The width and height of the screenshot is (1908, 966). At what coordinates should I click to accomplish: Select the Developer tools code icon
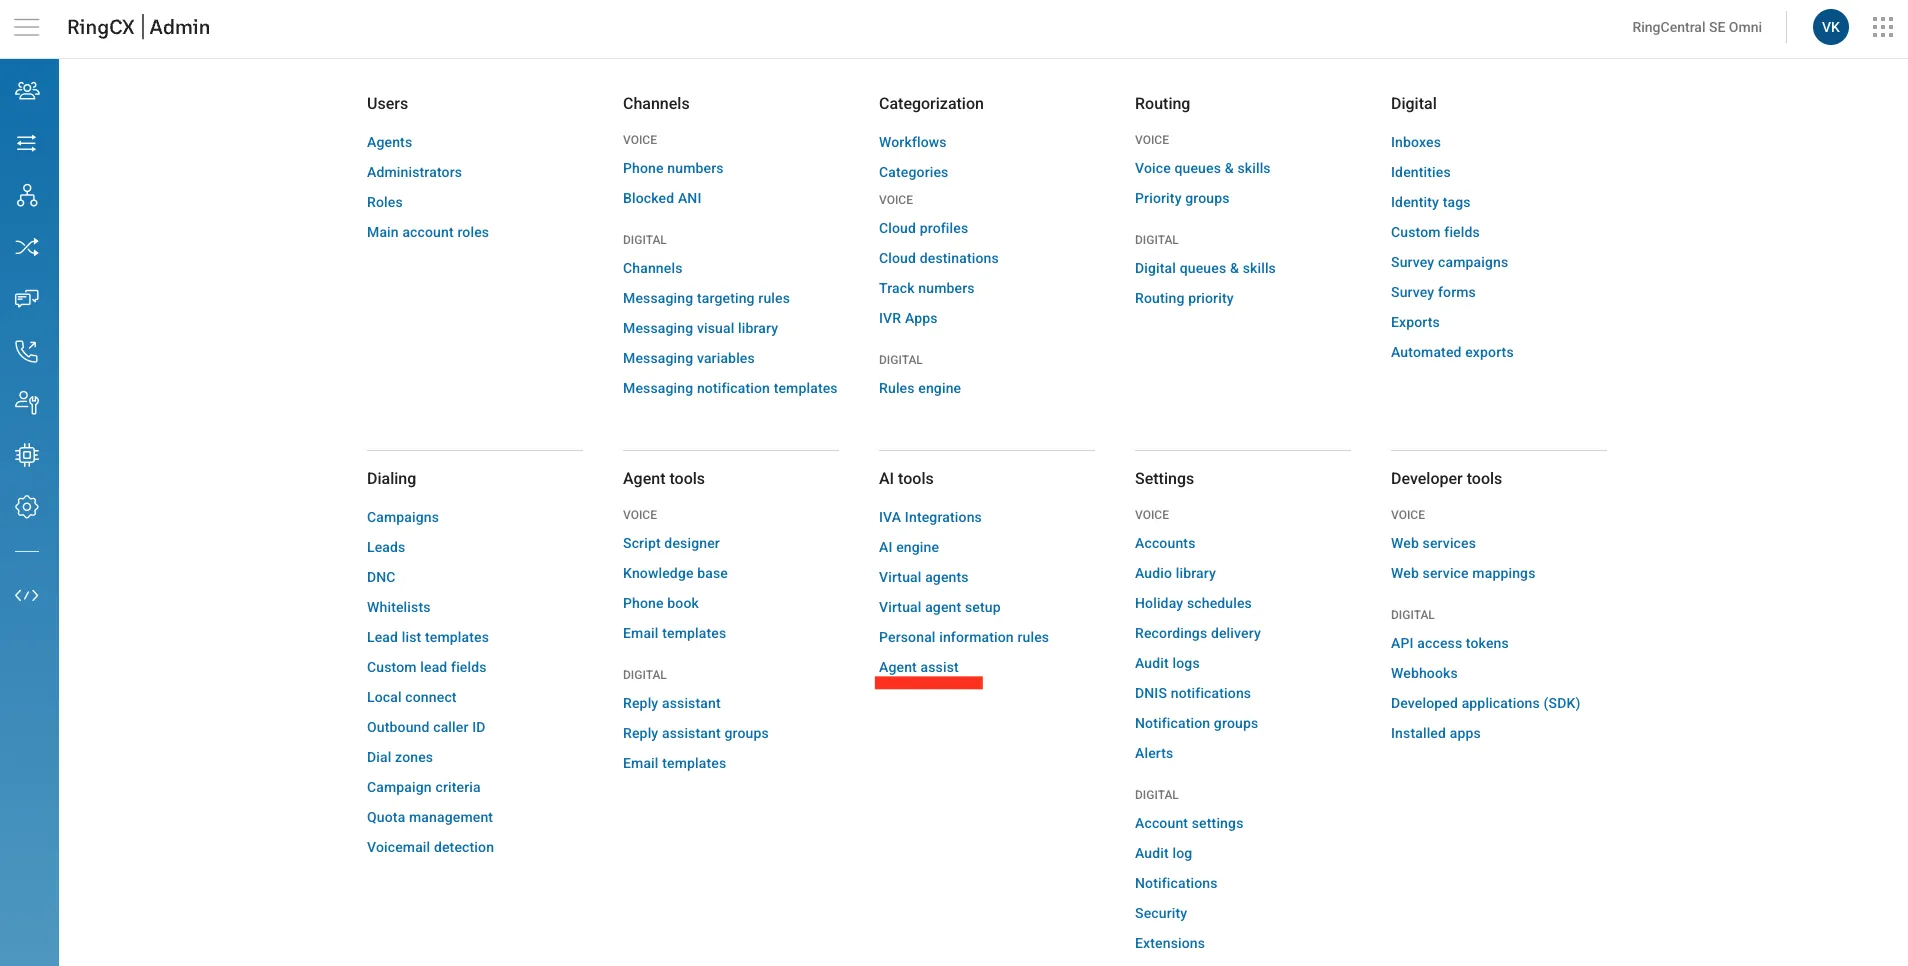pos(27,595)
